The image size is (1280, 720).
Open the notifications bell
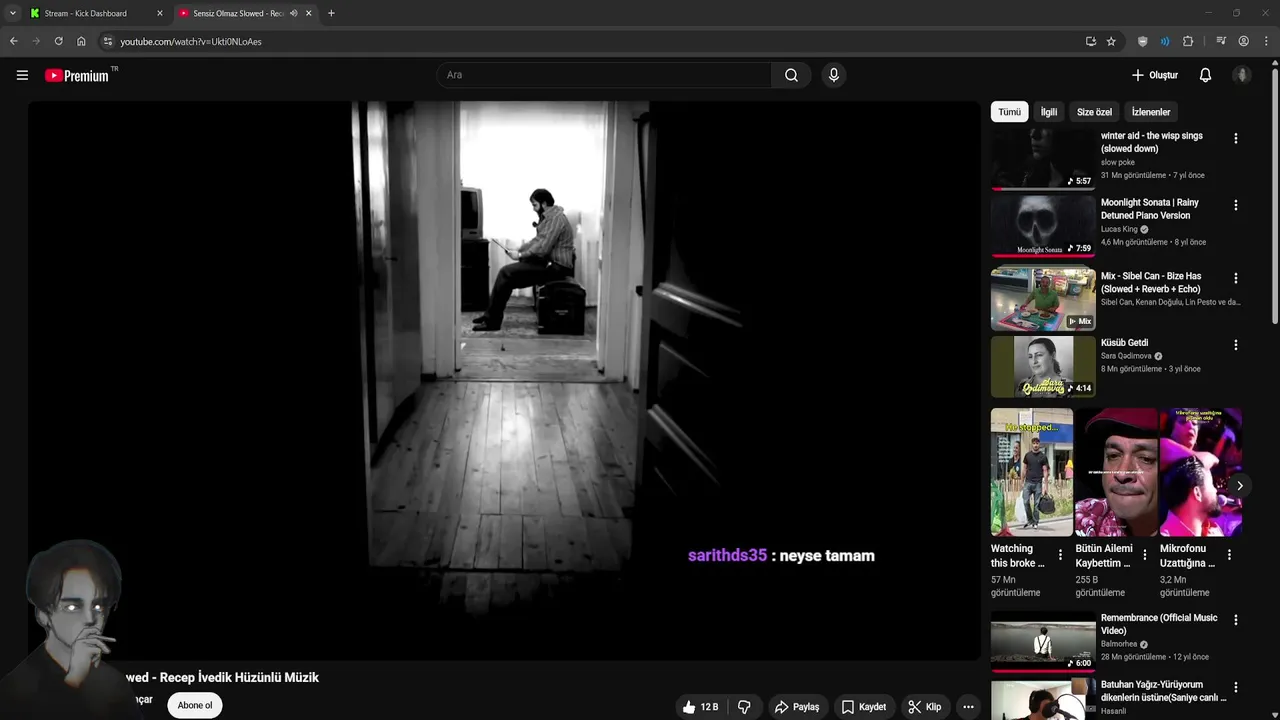click(x=1205, y=75)
